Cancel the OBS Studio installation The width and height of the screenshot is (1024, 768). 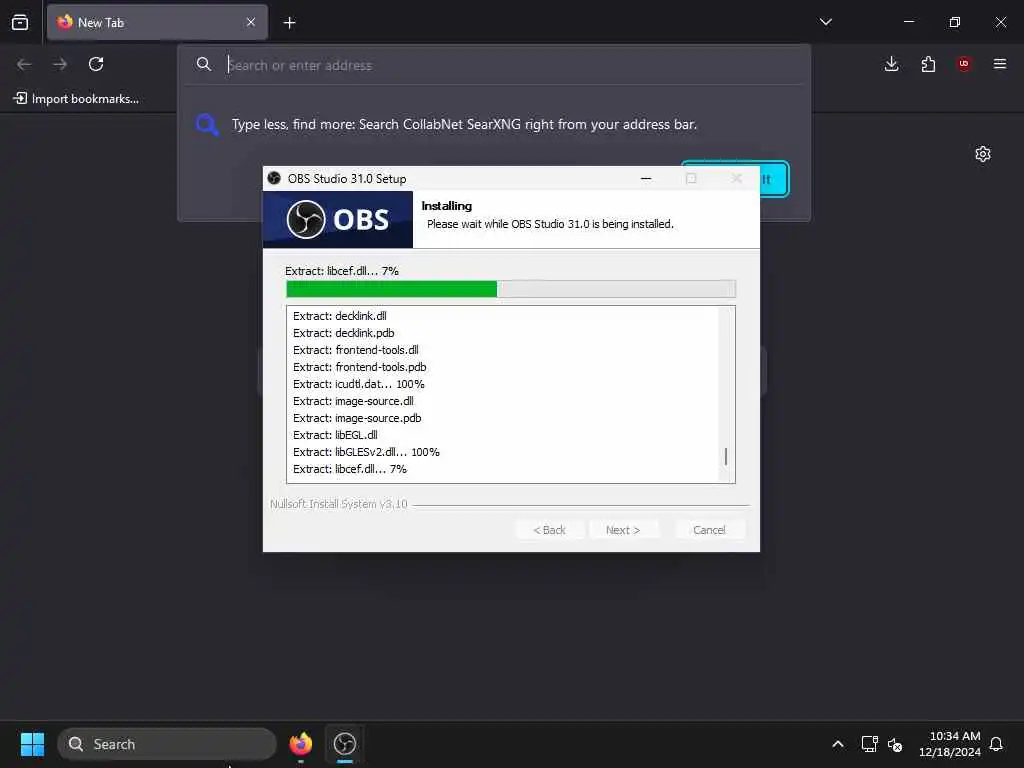[709, 530]
